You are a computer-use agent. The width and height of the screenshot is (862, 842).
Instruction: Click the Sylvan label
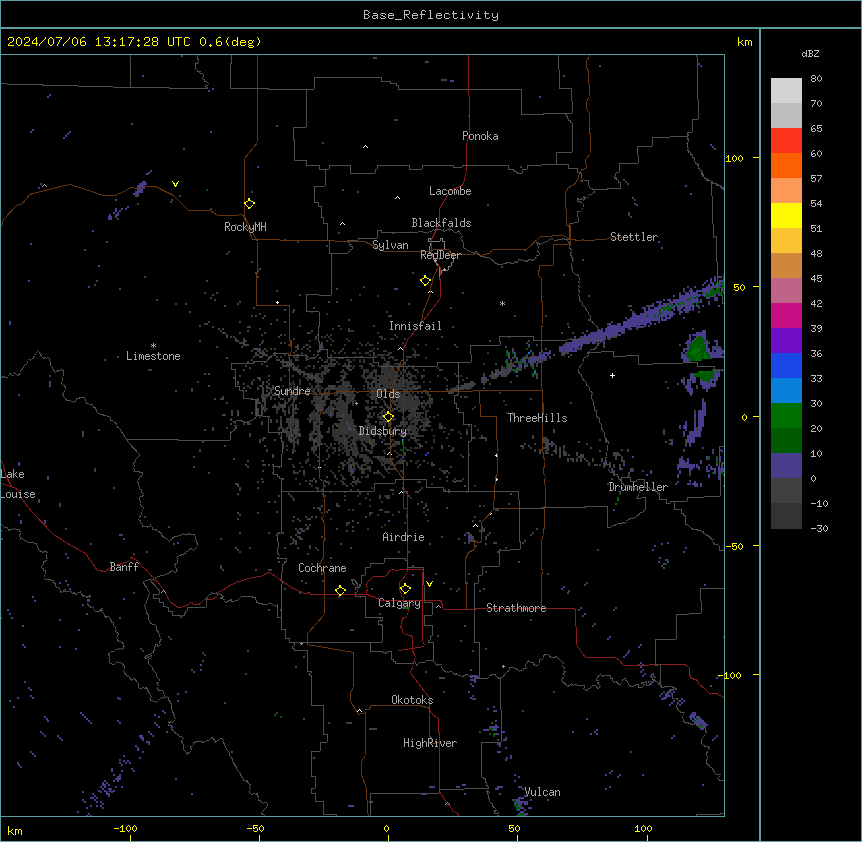click(390, 245)
